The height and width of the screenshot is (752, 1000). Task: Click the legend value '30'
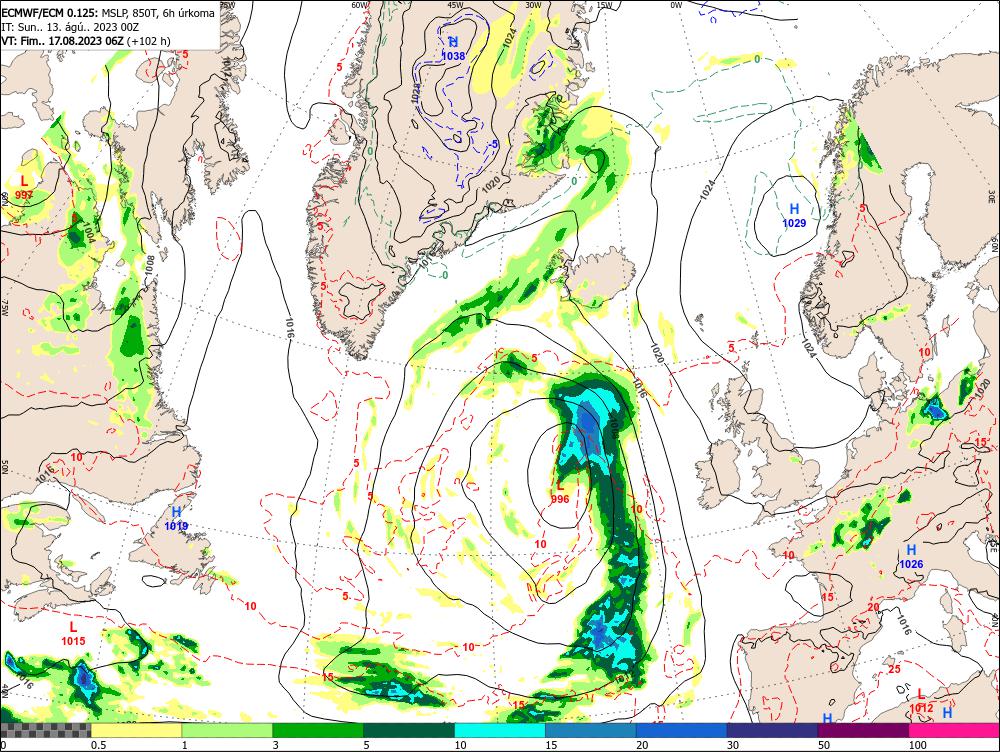pos(733,745)
